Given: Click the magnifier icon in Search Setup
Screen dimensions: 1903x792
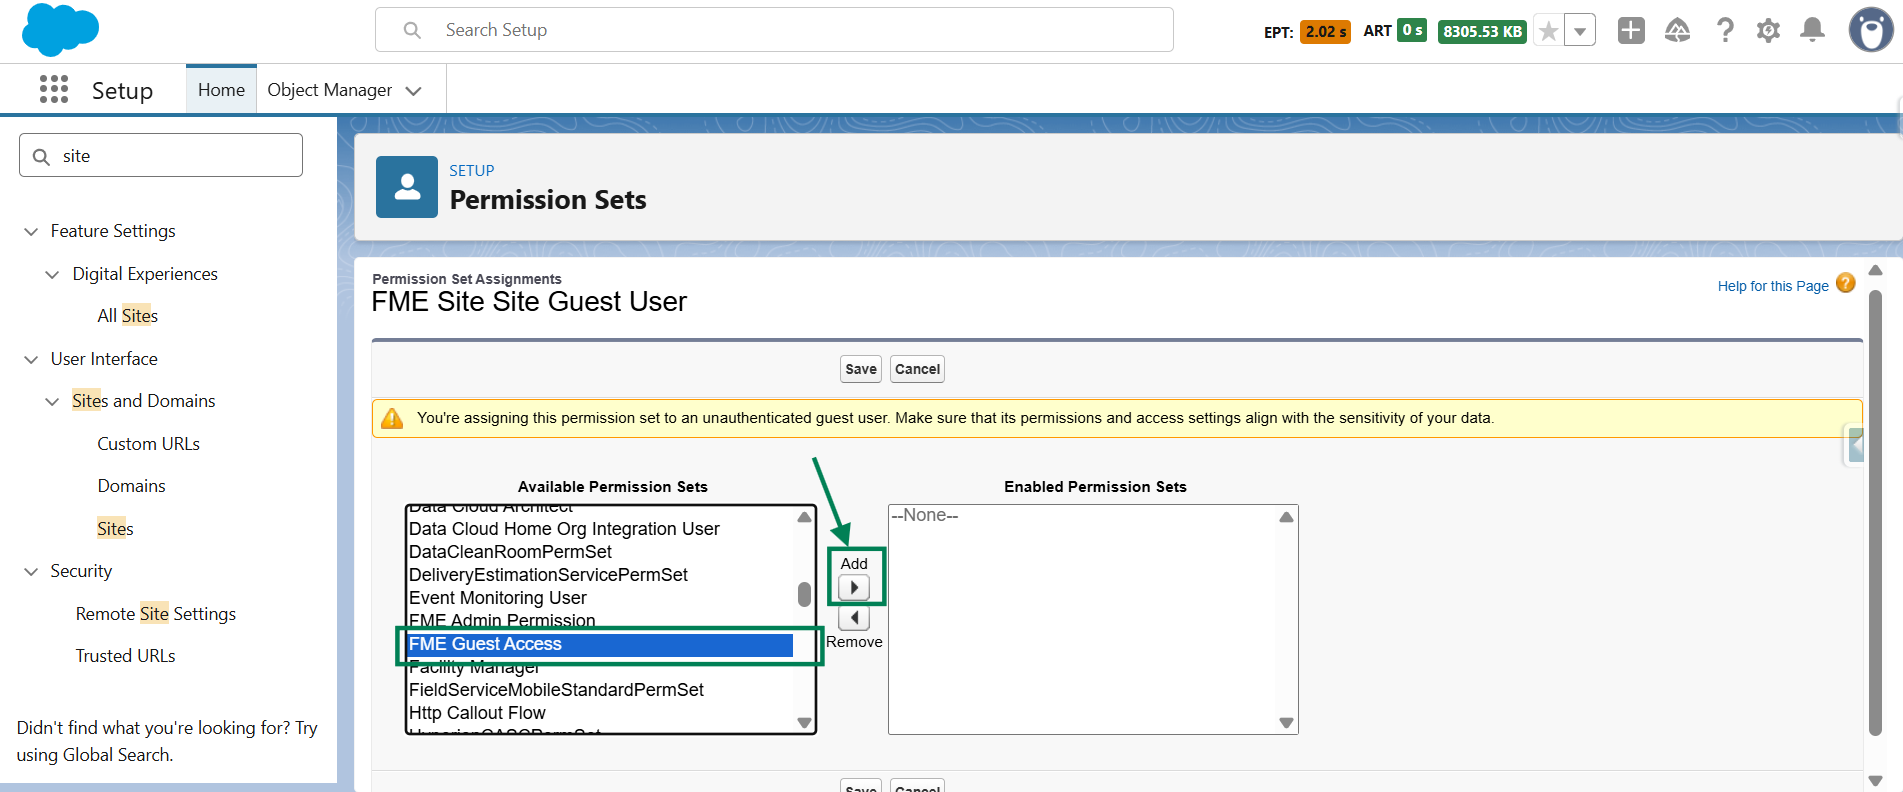Looking at the screenshot, I should [x=412, y=31].
